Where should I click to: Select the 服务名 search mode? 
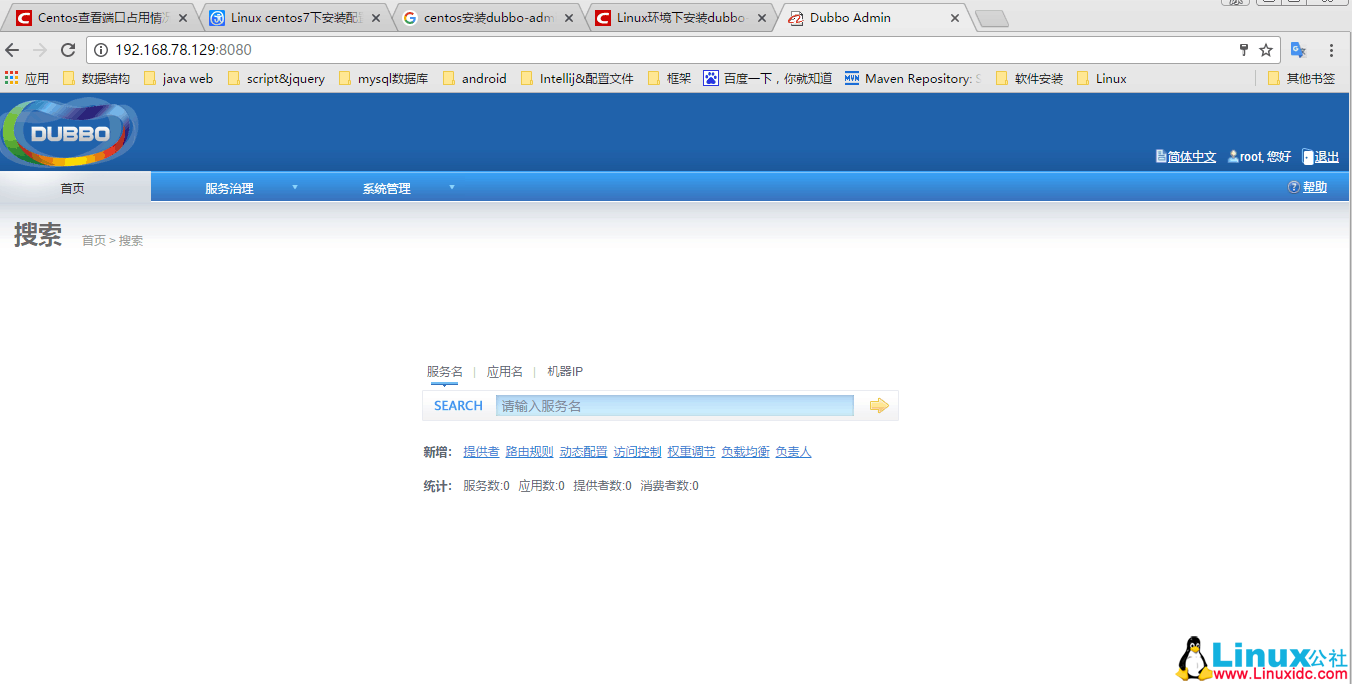click(443, 371)
